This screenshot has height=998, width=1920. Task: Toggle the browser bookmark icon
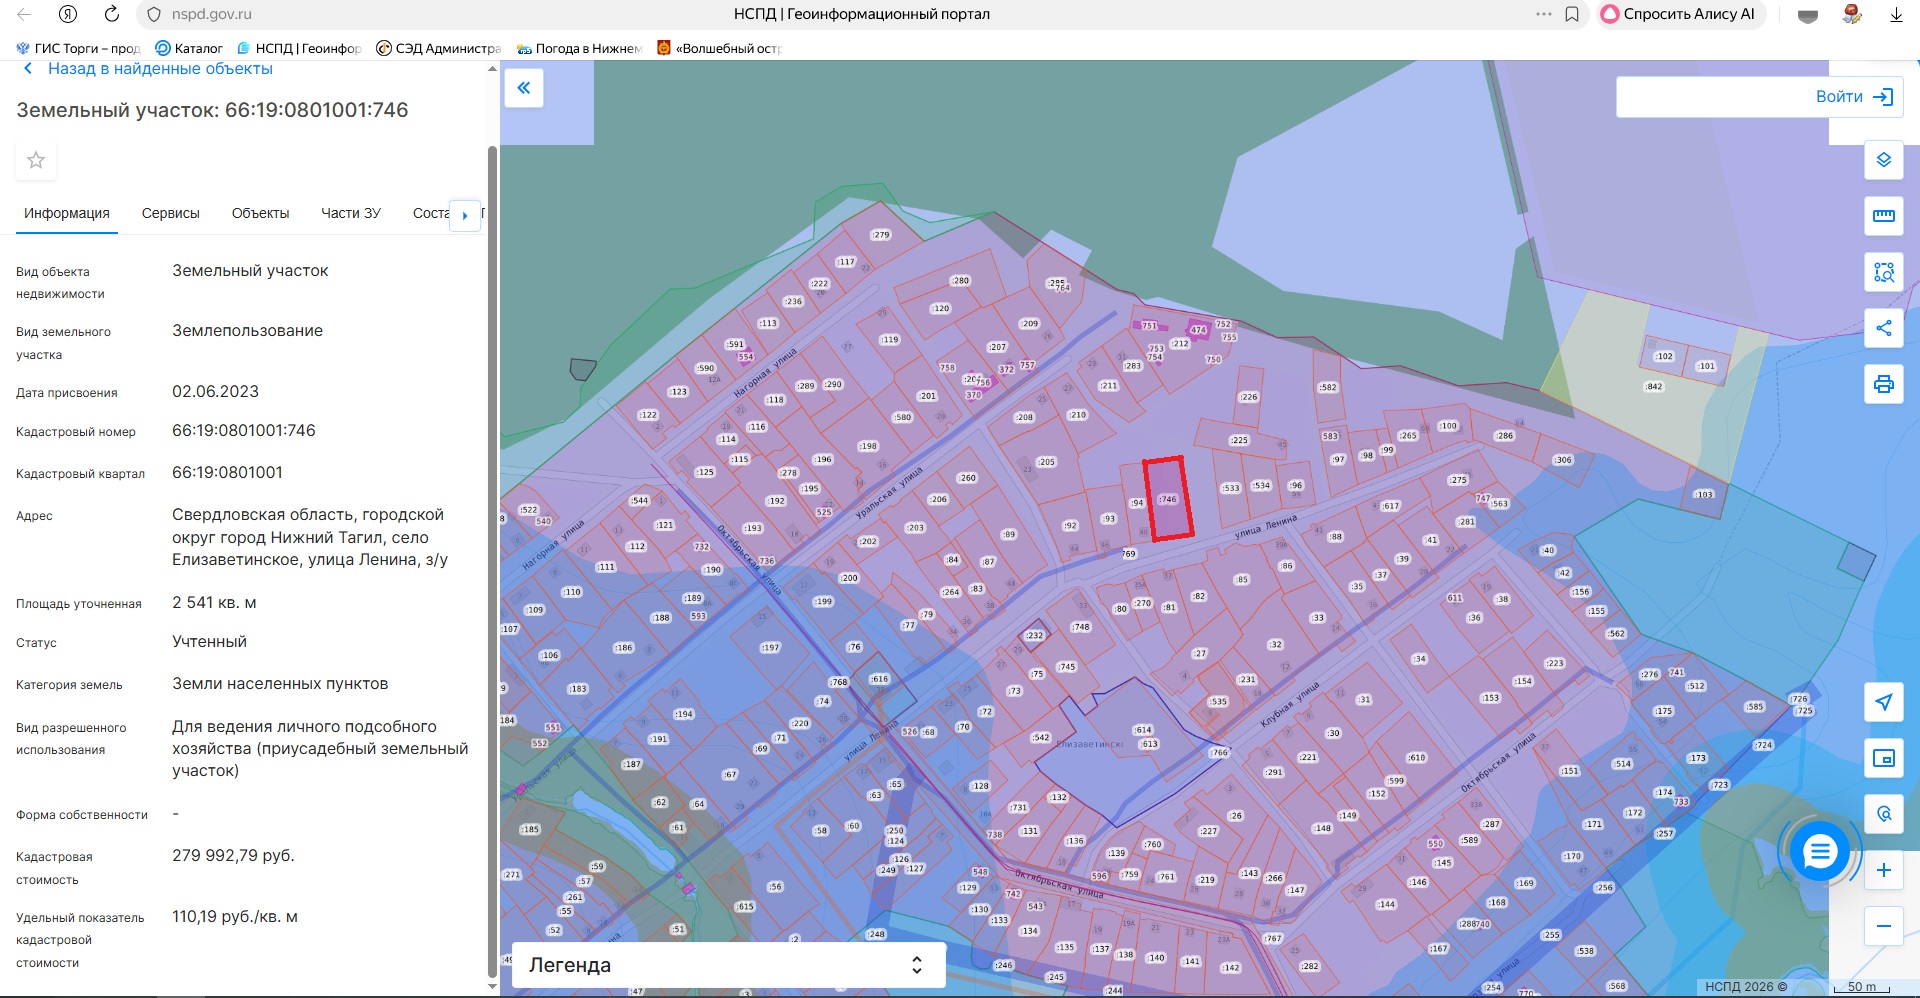pyautogui.click(x=1572, y=14)
